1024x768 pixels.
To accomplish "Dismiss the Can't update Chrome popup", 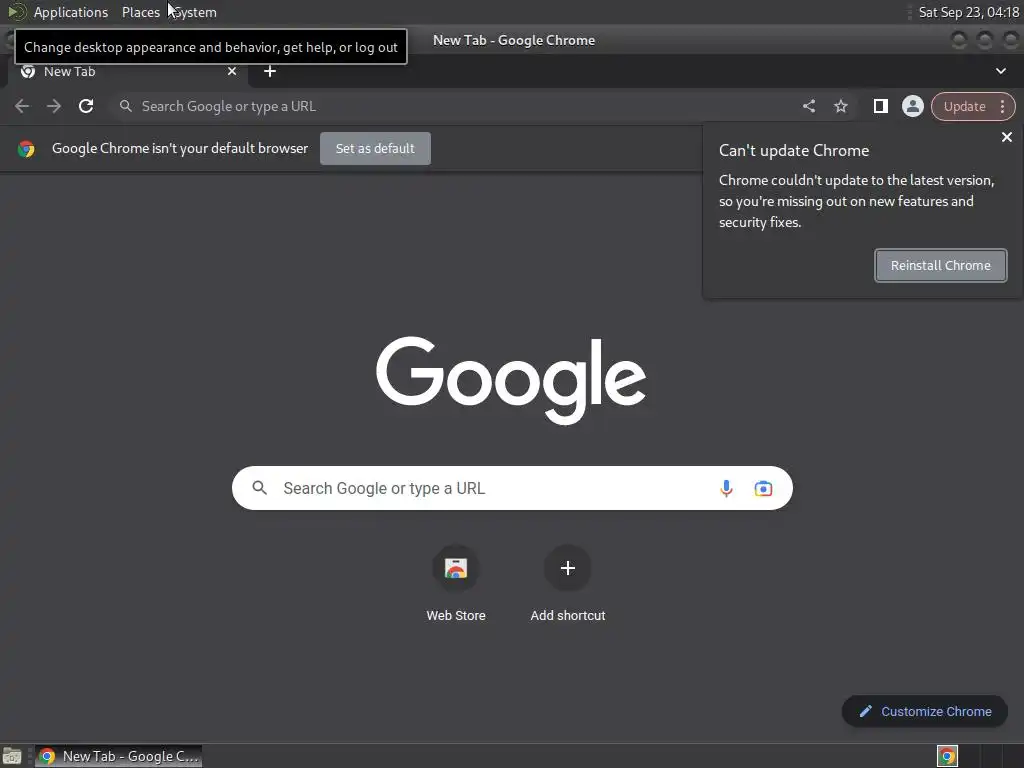I will 1006,137.
